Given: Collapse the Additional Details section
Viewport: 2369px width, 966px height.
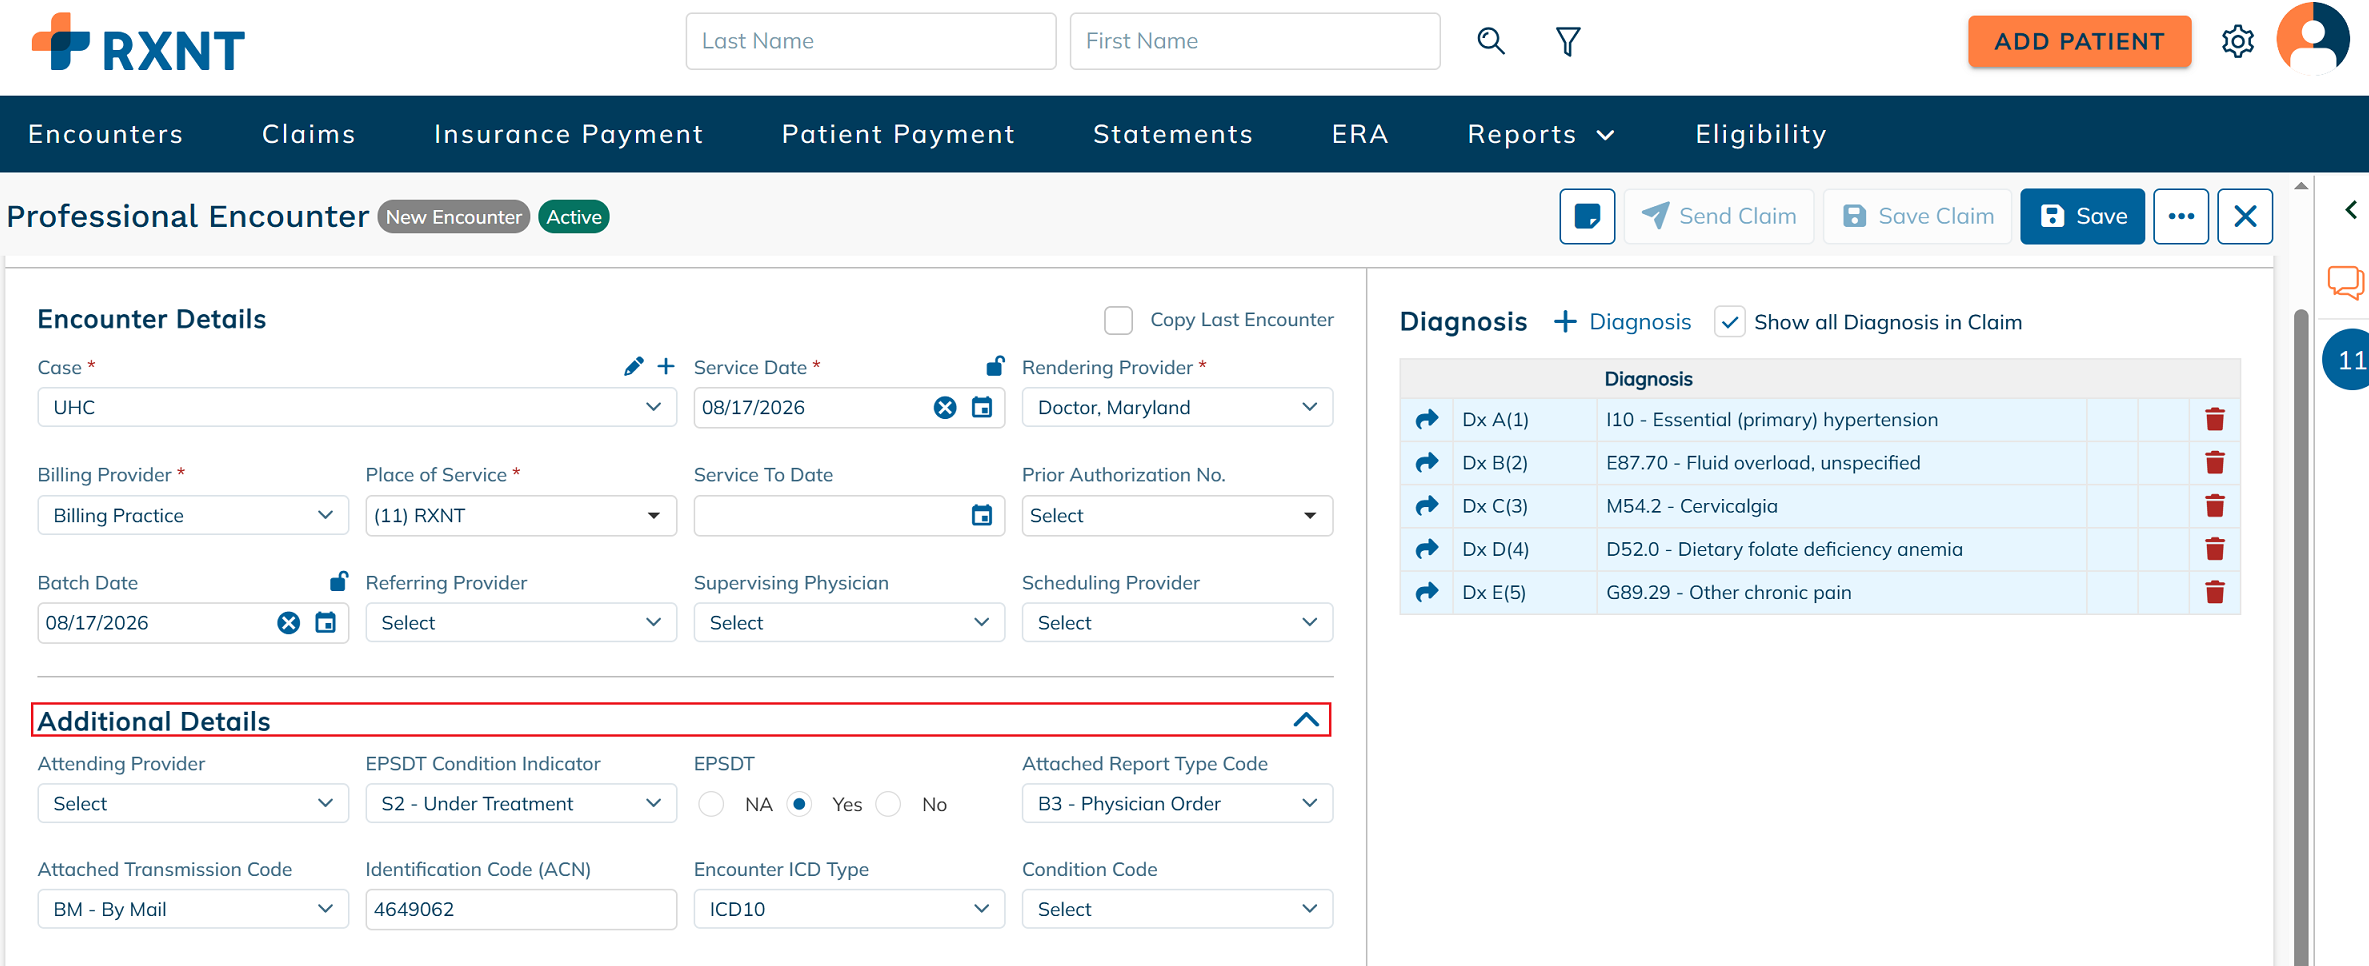Looking at the screenshot, I should (x=1305, y=720).
